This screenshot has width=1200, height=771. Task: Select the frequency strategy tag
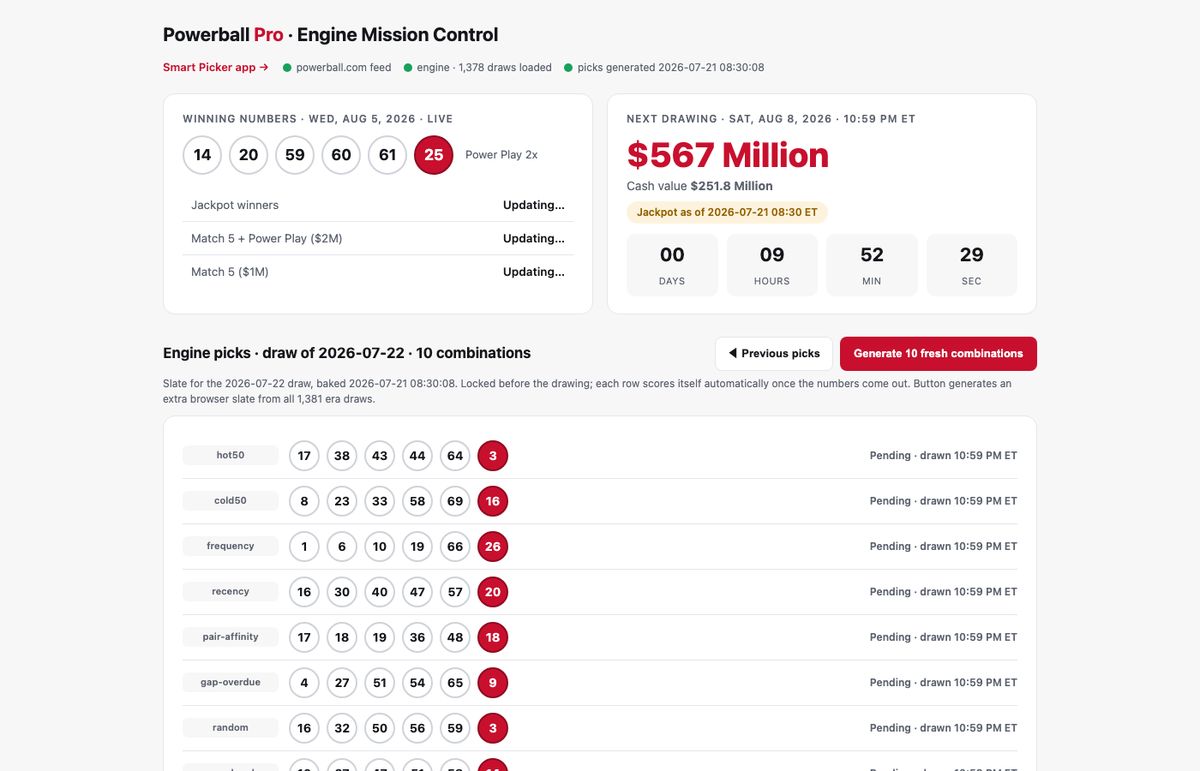point(230,546)
